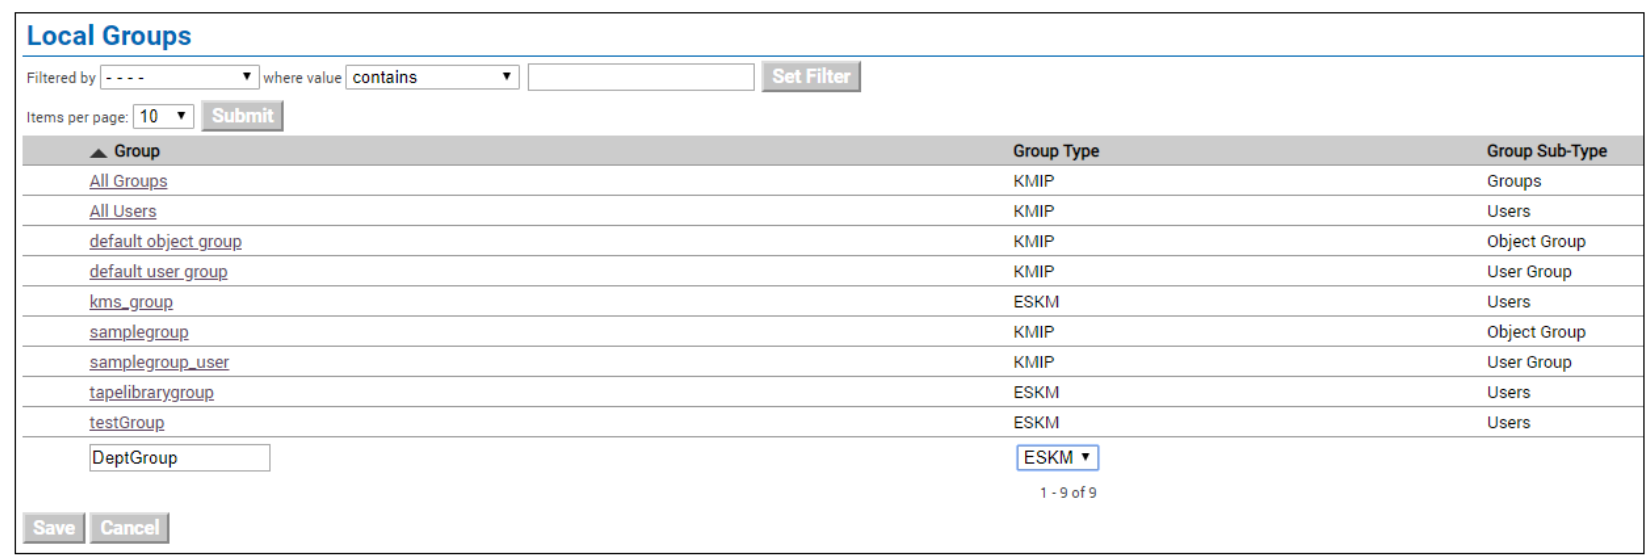The width and height of the screenshot is (1650, 557).
Task: Open the default object group link
Action: click(x=165, y=241)
